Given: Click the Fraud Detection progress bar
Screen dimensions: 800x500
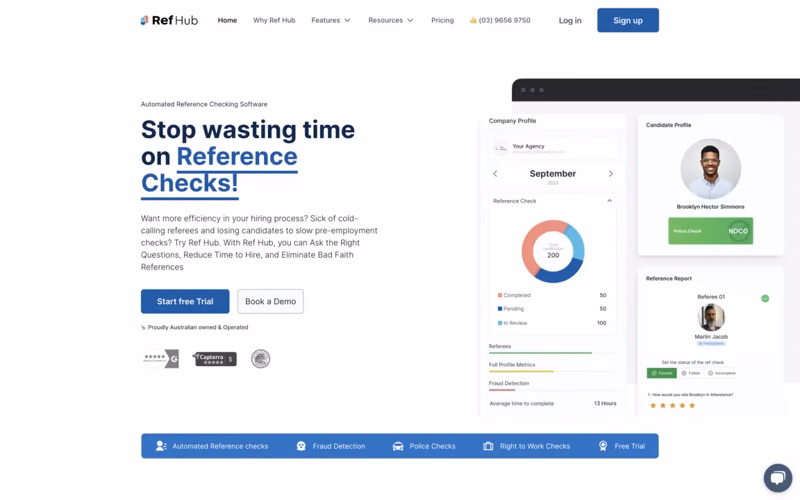Looking at the screenshot, I should (x=553, y=390).
